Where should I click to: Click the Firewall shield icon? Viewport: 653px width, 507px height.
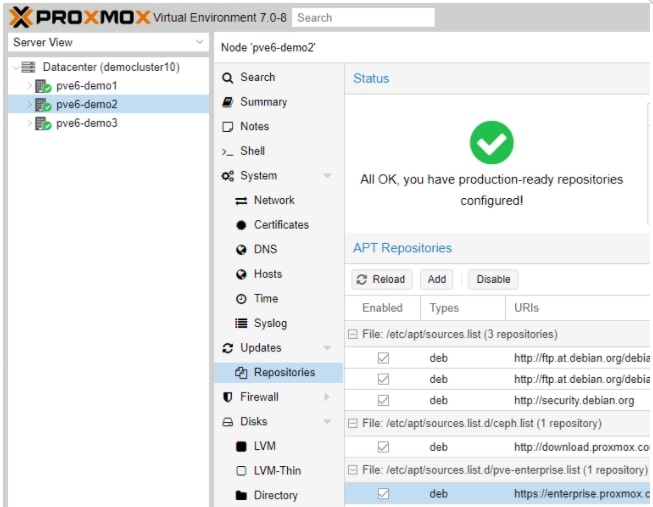227,397
